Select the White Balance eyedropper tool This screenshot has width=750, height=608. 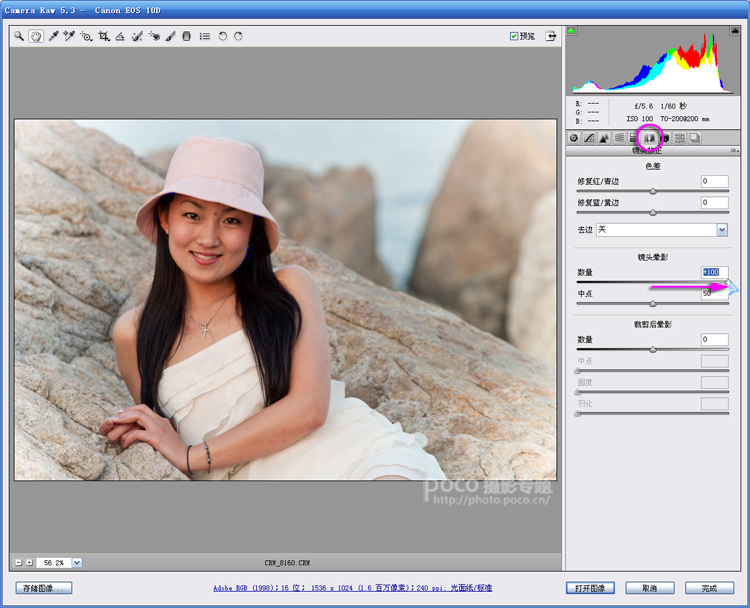[x=53, y=36]
